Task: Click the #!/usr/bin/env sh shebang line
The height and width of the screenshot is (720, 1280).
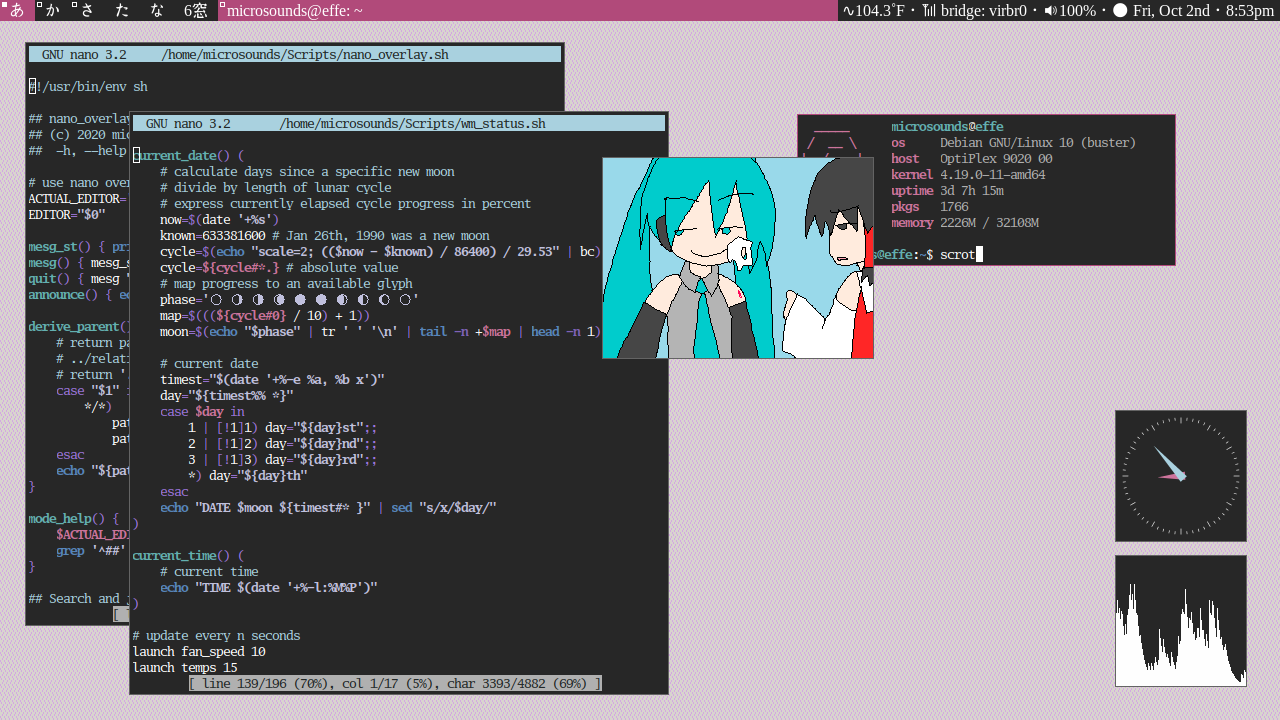Action: click(88, 86)
